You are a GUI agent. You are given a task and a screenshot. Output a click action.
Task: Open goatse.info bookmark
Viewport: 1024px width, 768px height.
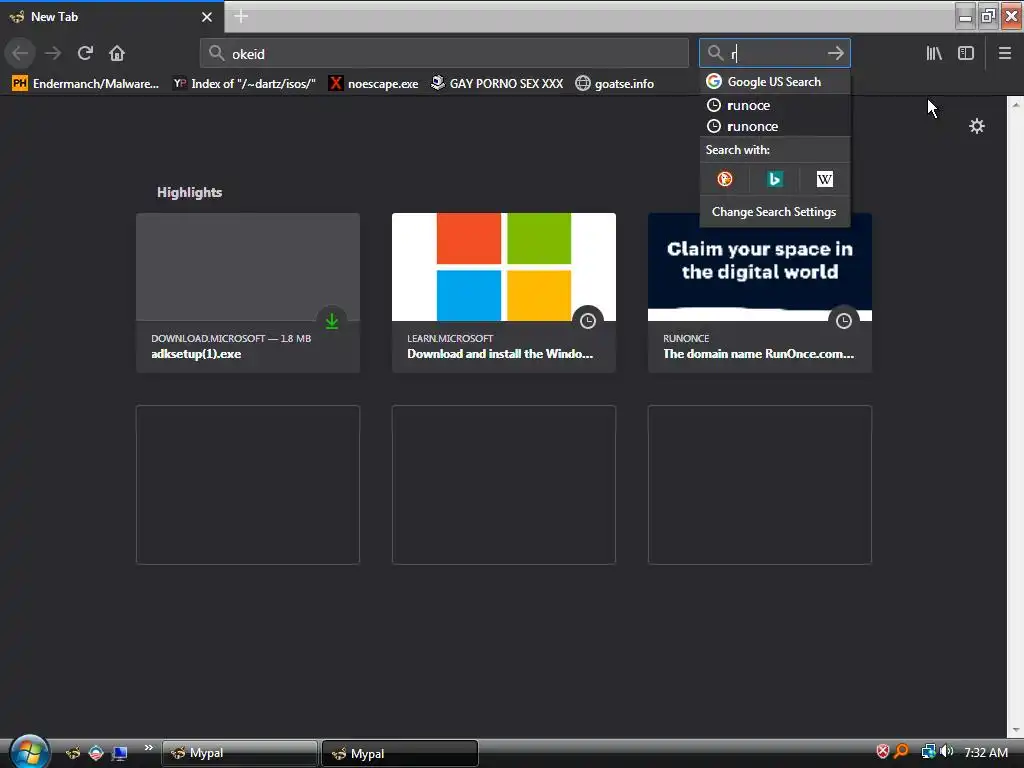pyautogui.click(x=615, y=84)
